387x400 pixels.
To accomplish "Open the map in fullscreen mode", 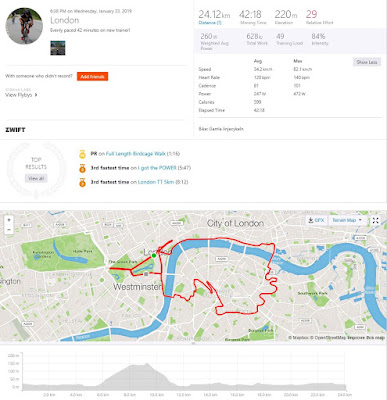I will click(375, 220).
